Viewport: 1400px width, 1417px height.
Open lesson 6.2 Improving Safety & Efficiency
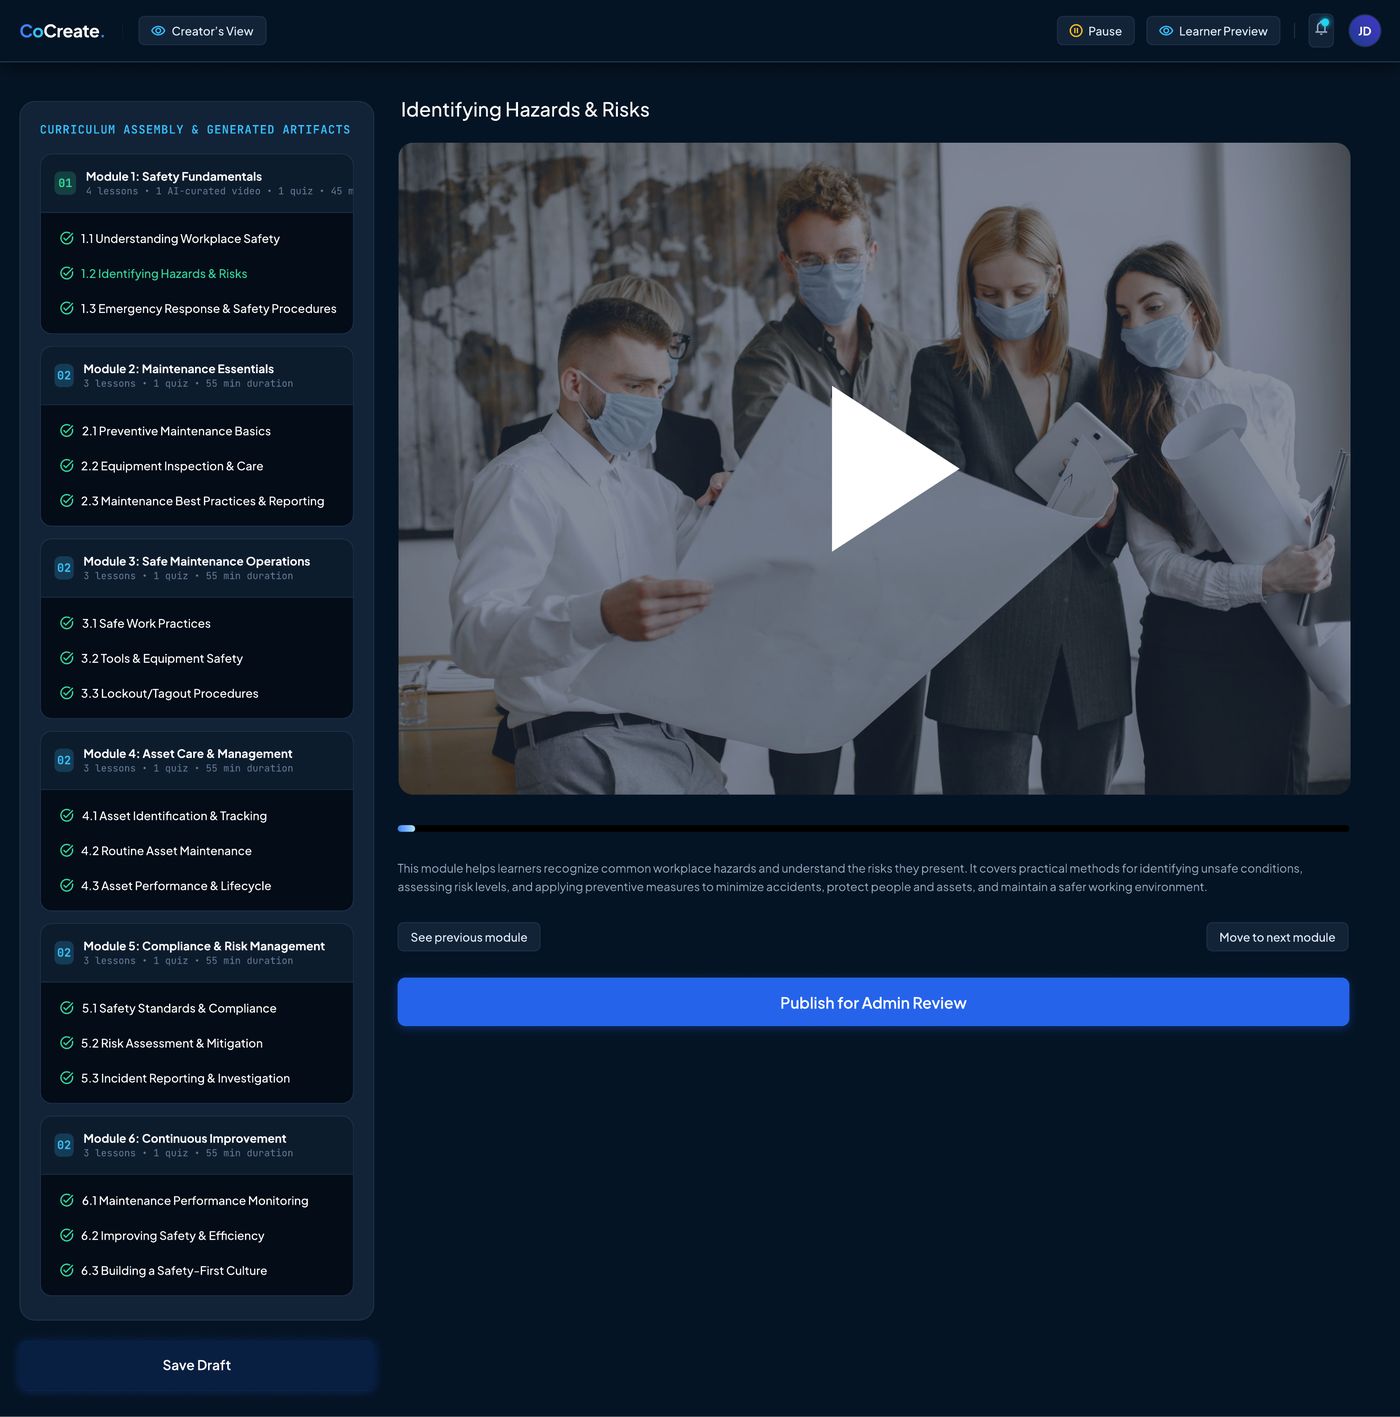coord(173,1236)
